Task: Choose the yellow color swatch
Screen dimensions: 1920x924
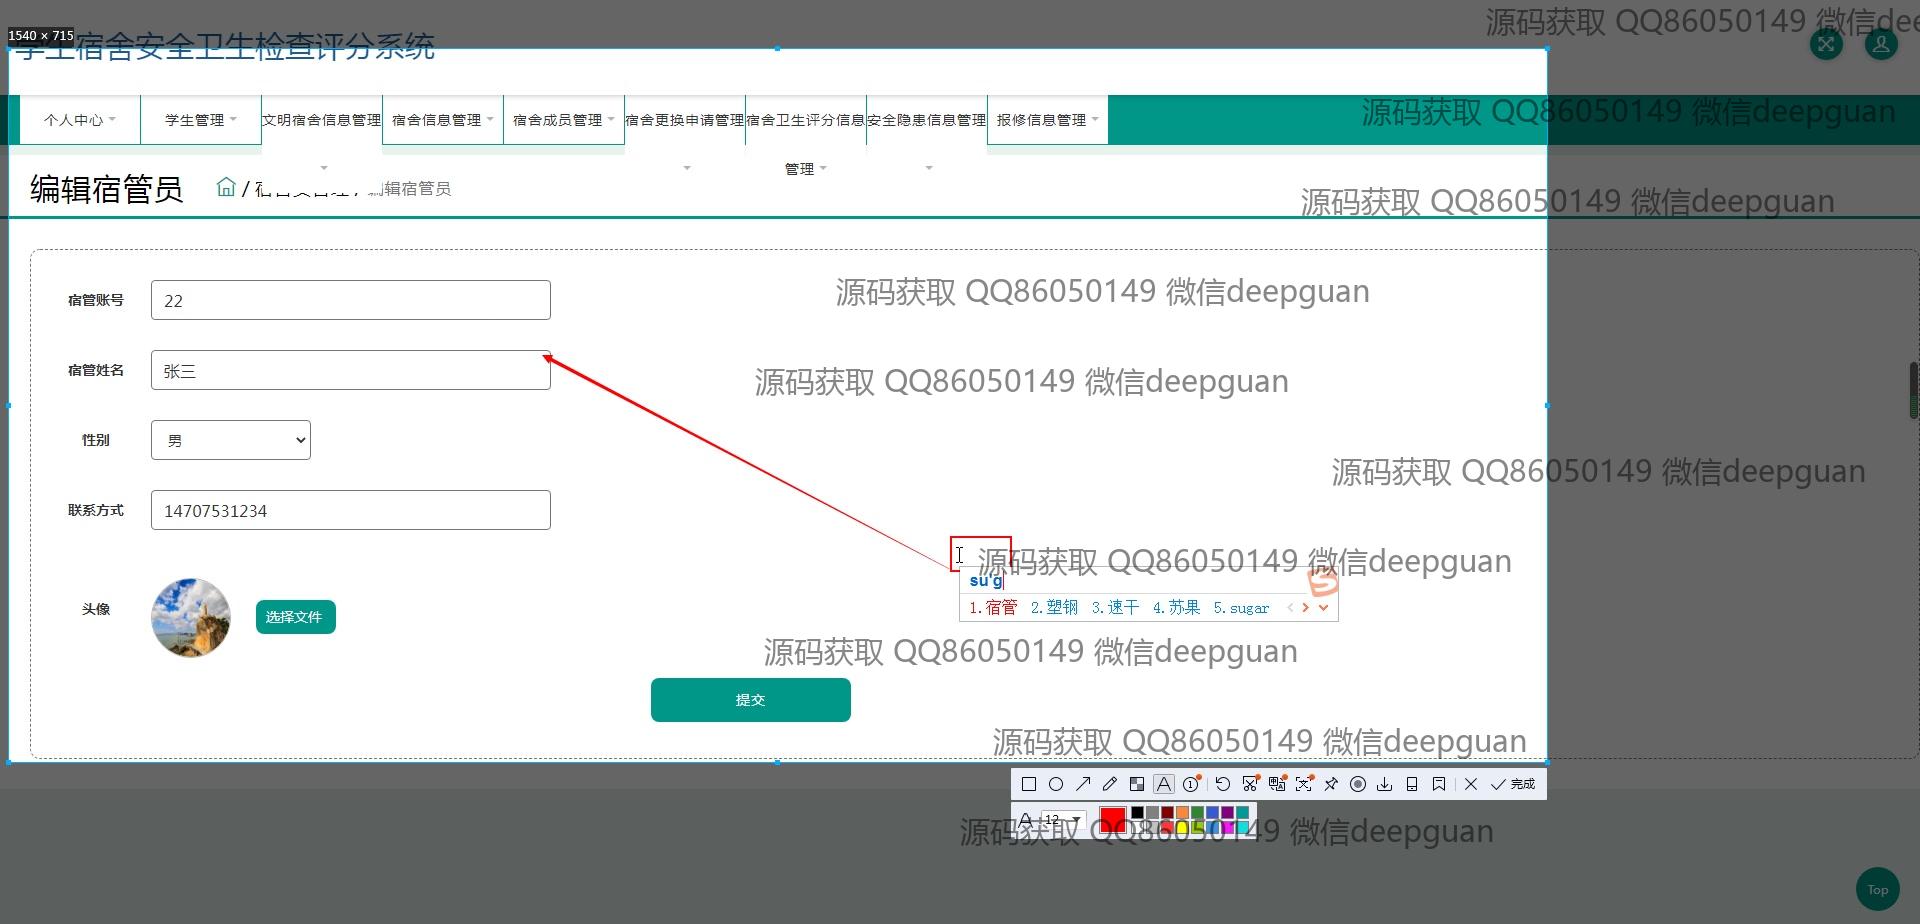Action: coord(1182,827)
